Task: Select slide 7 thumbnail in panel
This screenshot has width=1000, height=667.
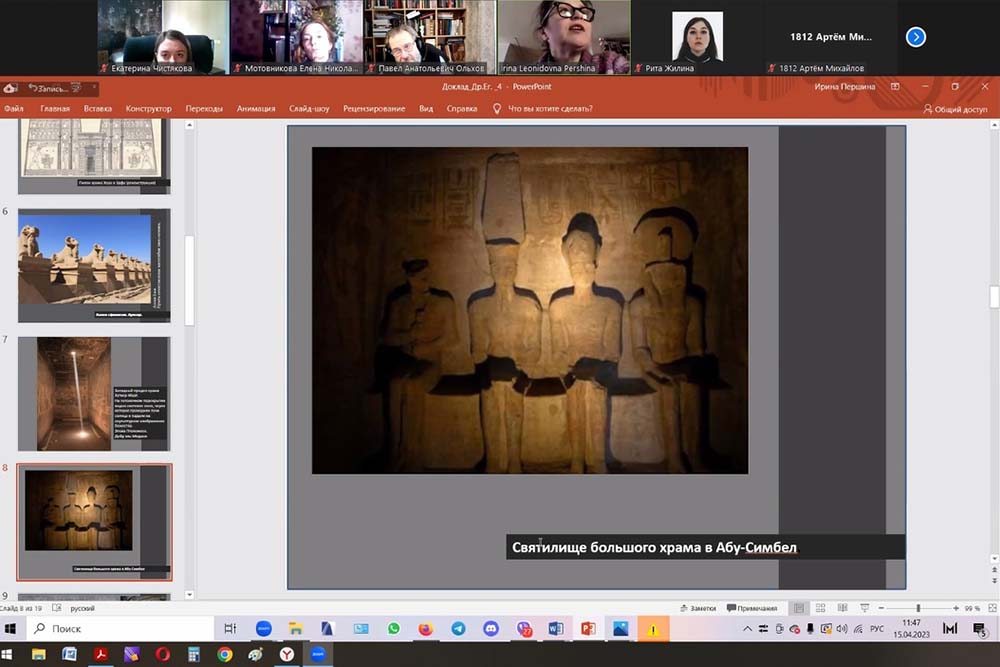Action: 95,393
